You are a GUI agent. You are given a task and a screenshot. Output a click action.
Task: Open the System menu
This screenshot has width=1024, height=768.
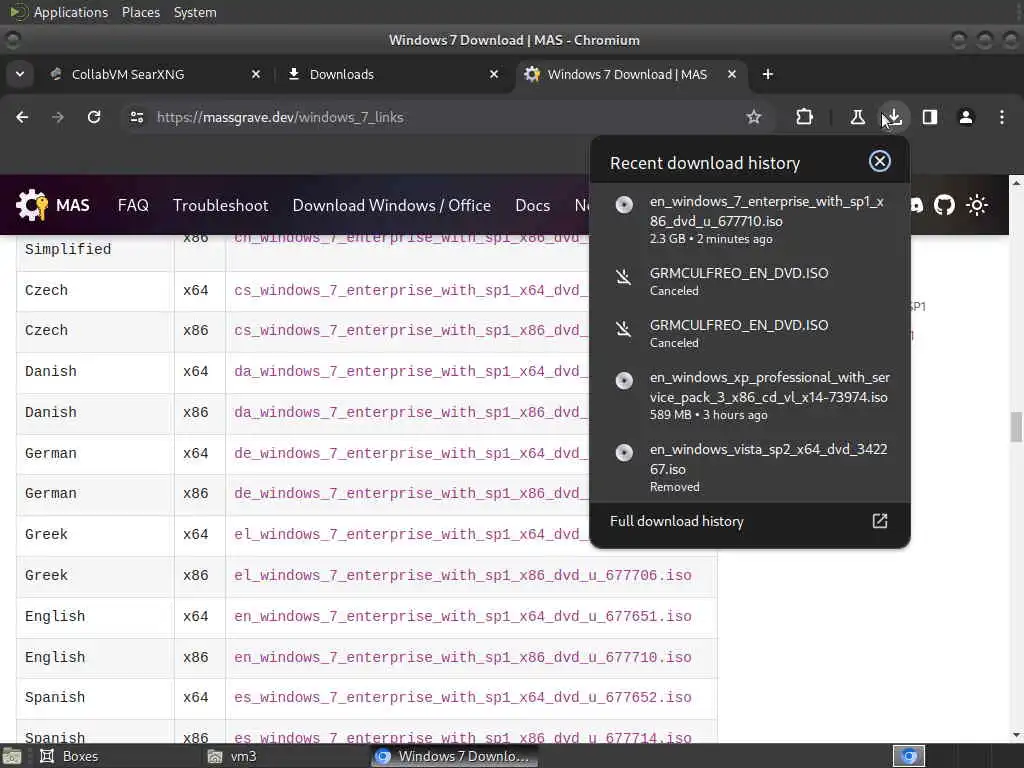195,12
